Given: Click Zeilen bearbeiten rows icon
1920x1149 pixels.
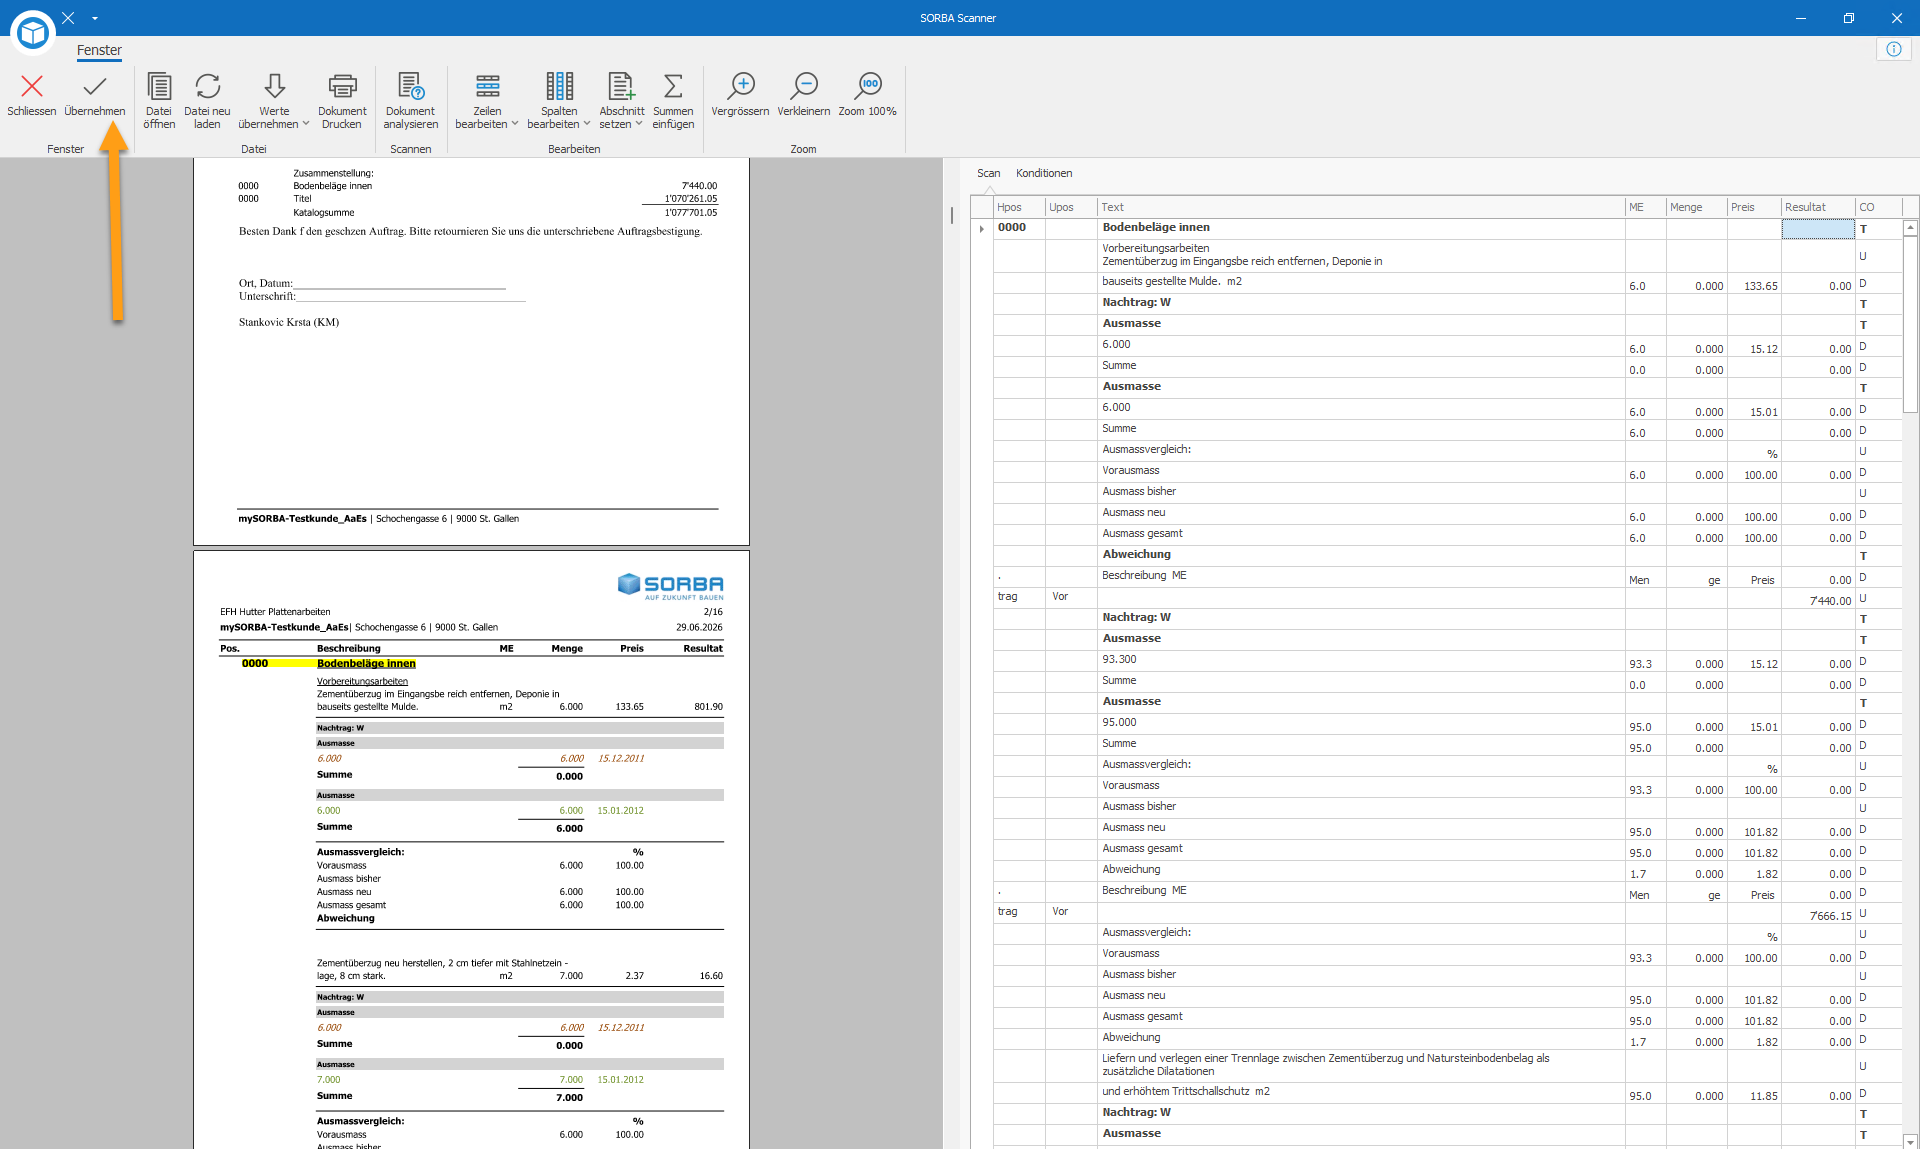Looking at the screenshot, I should coord(487,87).
